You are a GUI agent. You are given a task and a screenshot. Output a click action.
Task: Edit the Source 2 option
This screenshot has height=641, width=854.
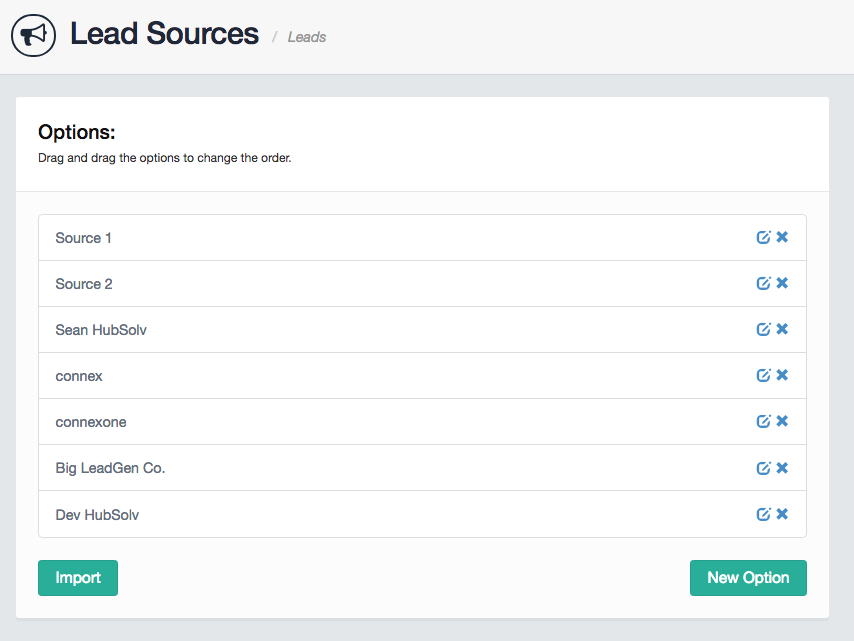point(763,284)
